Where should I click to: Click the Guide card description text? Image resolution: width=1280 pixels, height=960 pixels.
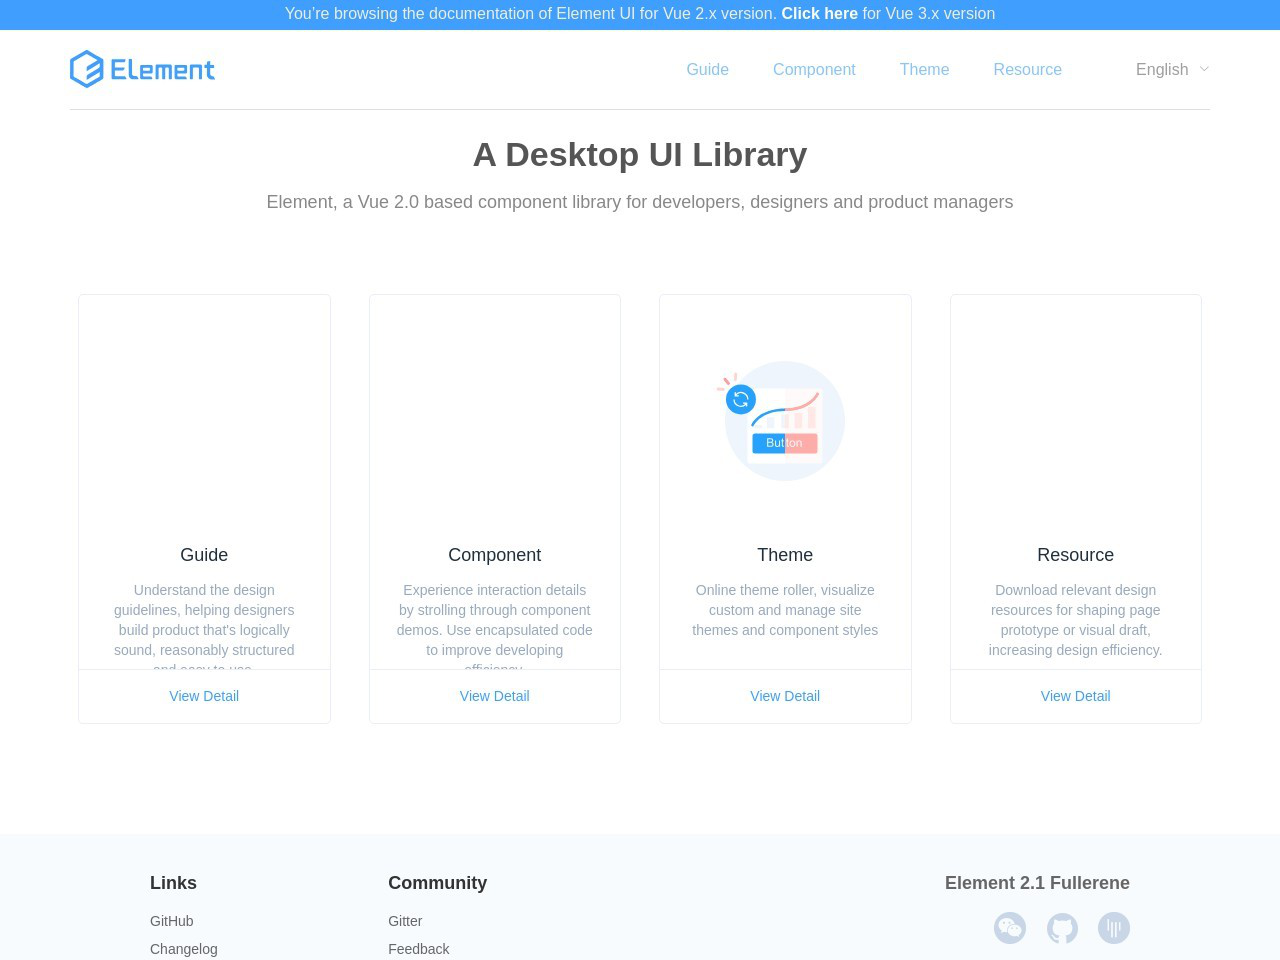[204, 625]
